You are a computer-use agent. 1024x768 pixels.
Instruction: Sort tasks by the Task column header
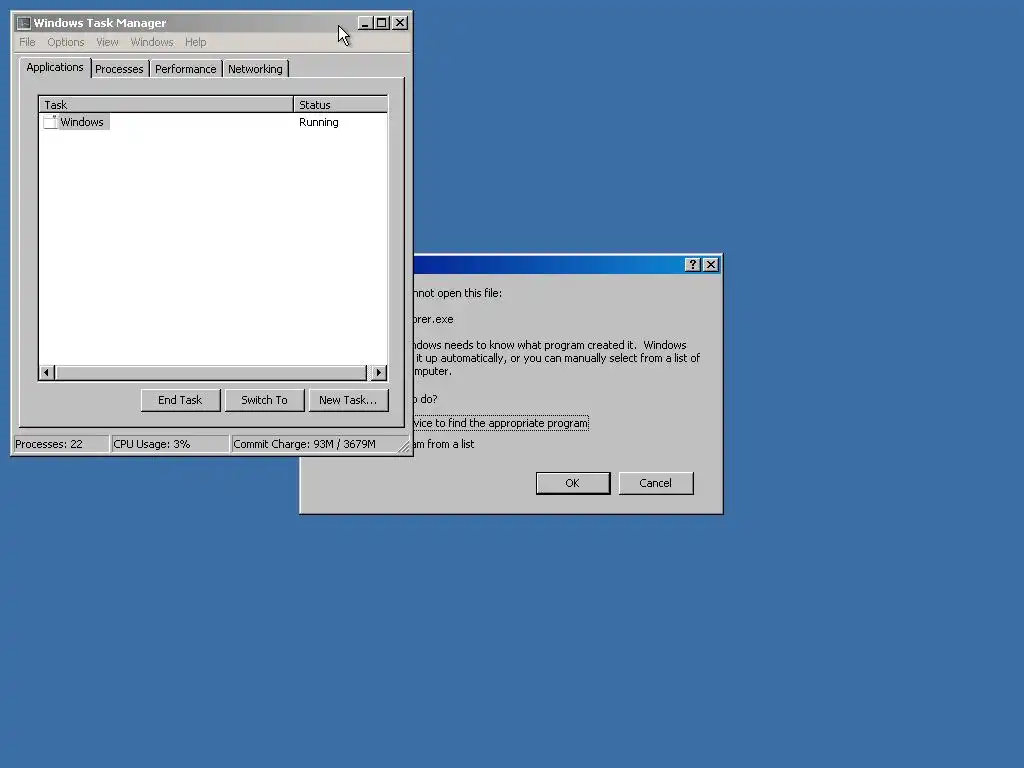(166, 104)
